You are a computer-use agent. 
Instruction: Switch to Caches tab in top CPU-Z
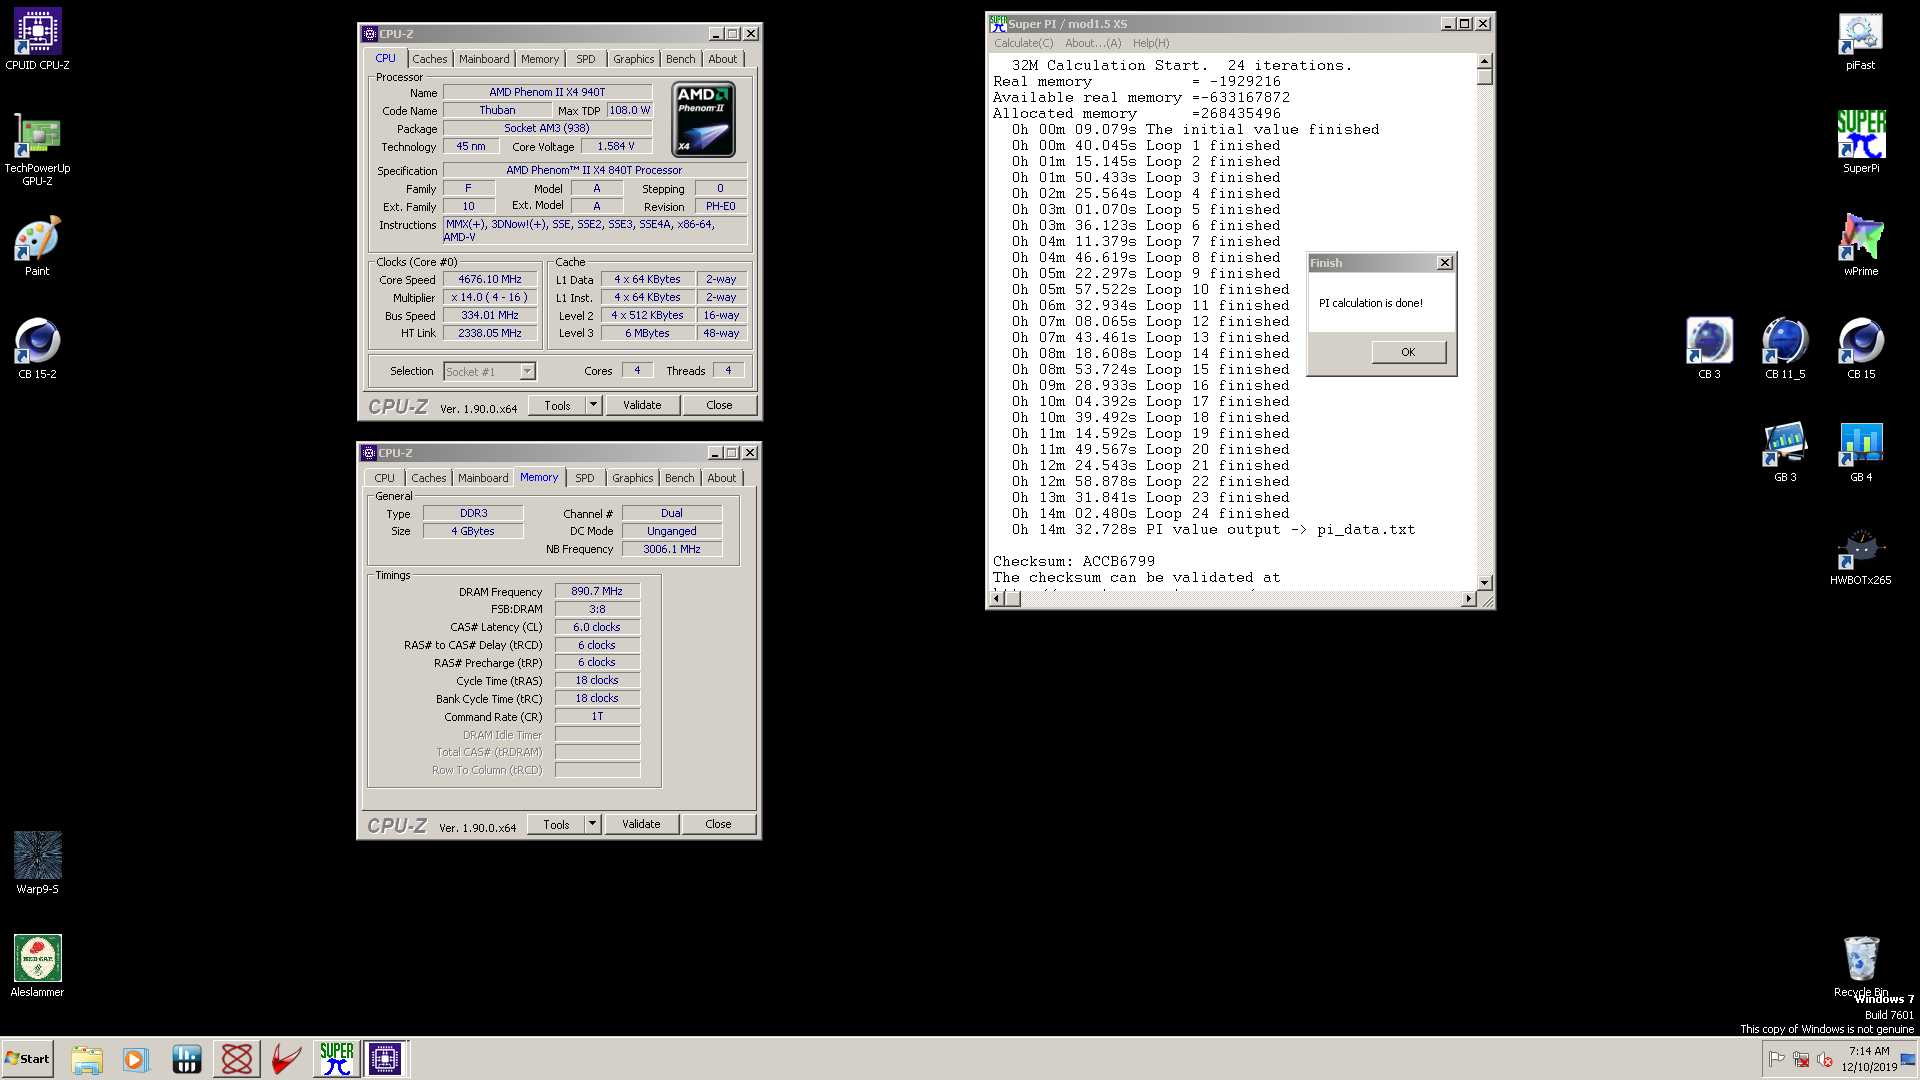click(x=429, y=59)
